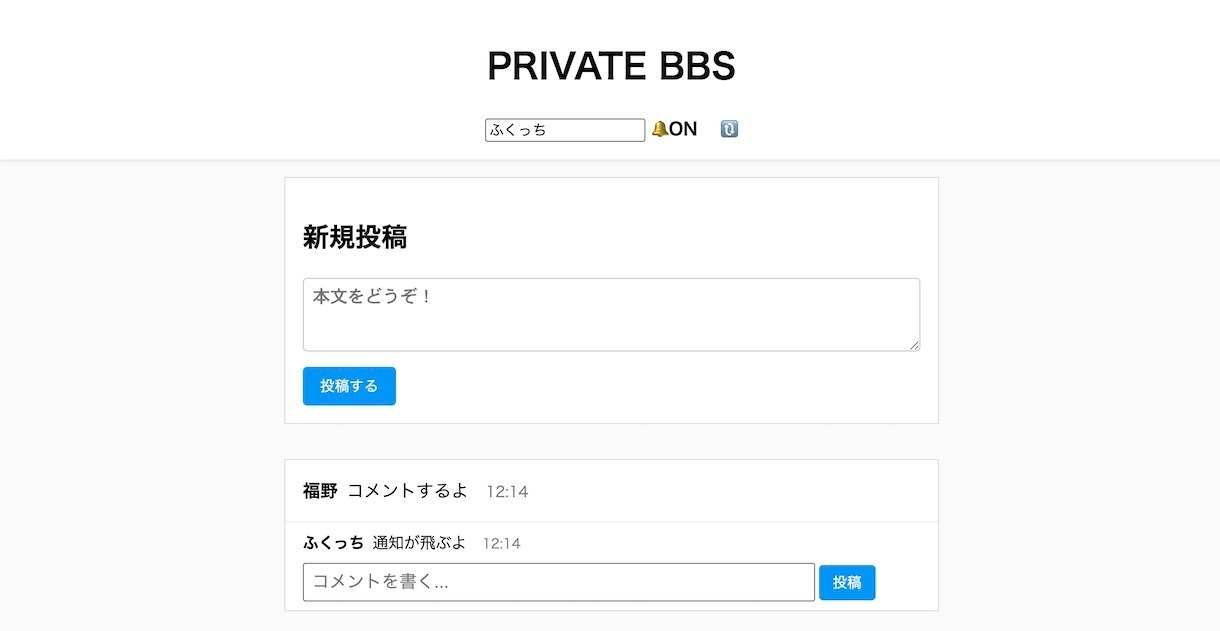The image size is (1220, 631).
Task: Click into the 本文をどうぞ！ text area
Action: [x=611, y=315]
